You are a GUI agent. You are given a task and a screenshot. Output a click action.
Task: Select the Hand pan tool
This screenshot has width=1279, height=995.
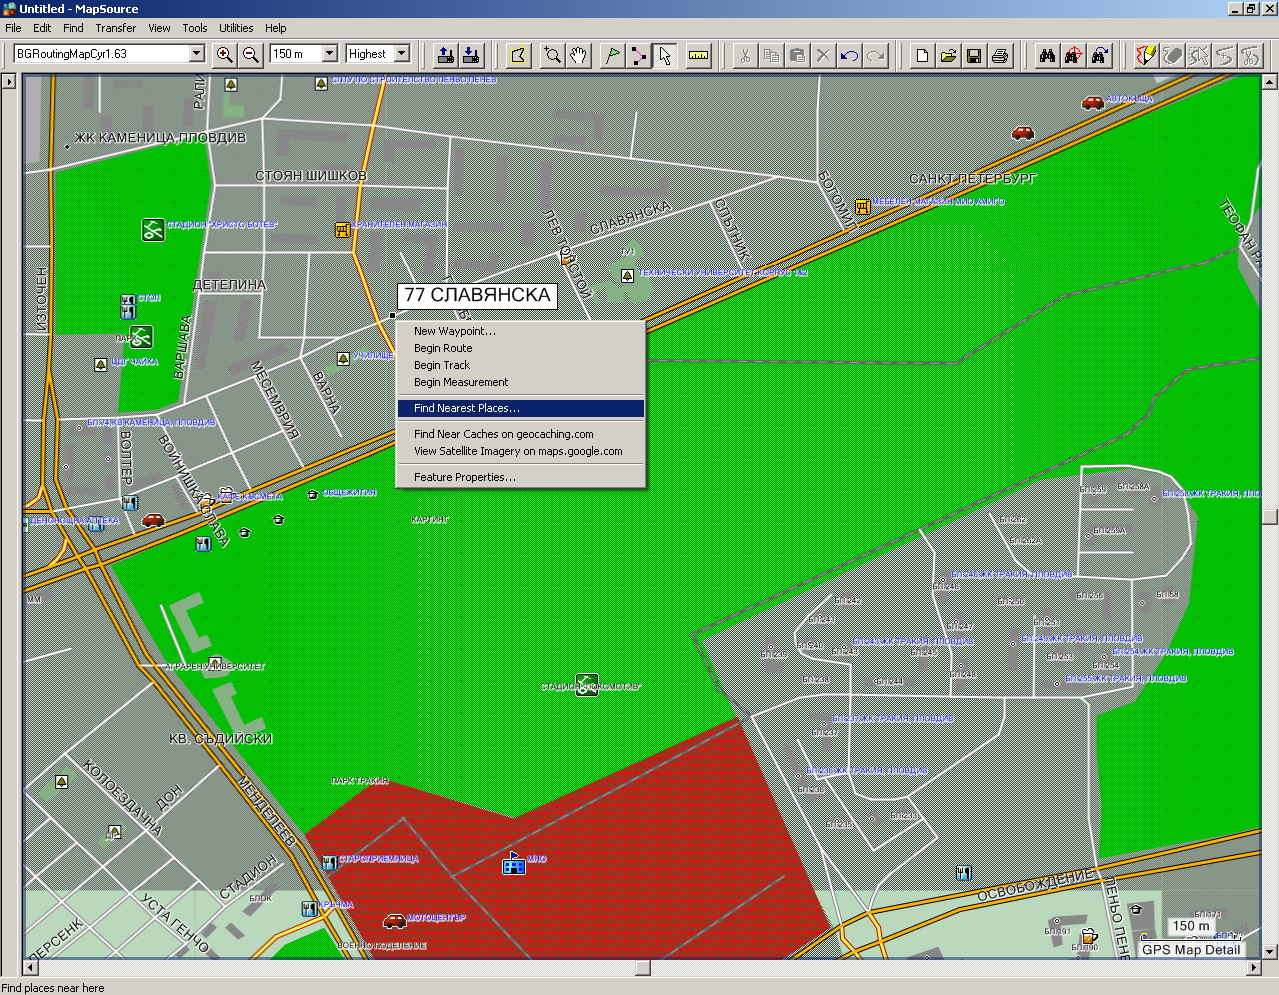point(579,55)
